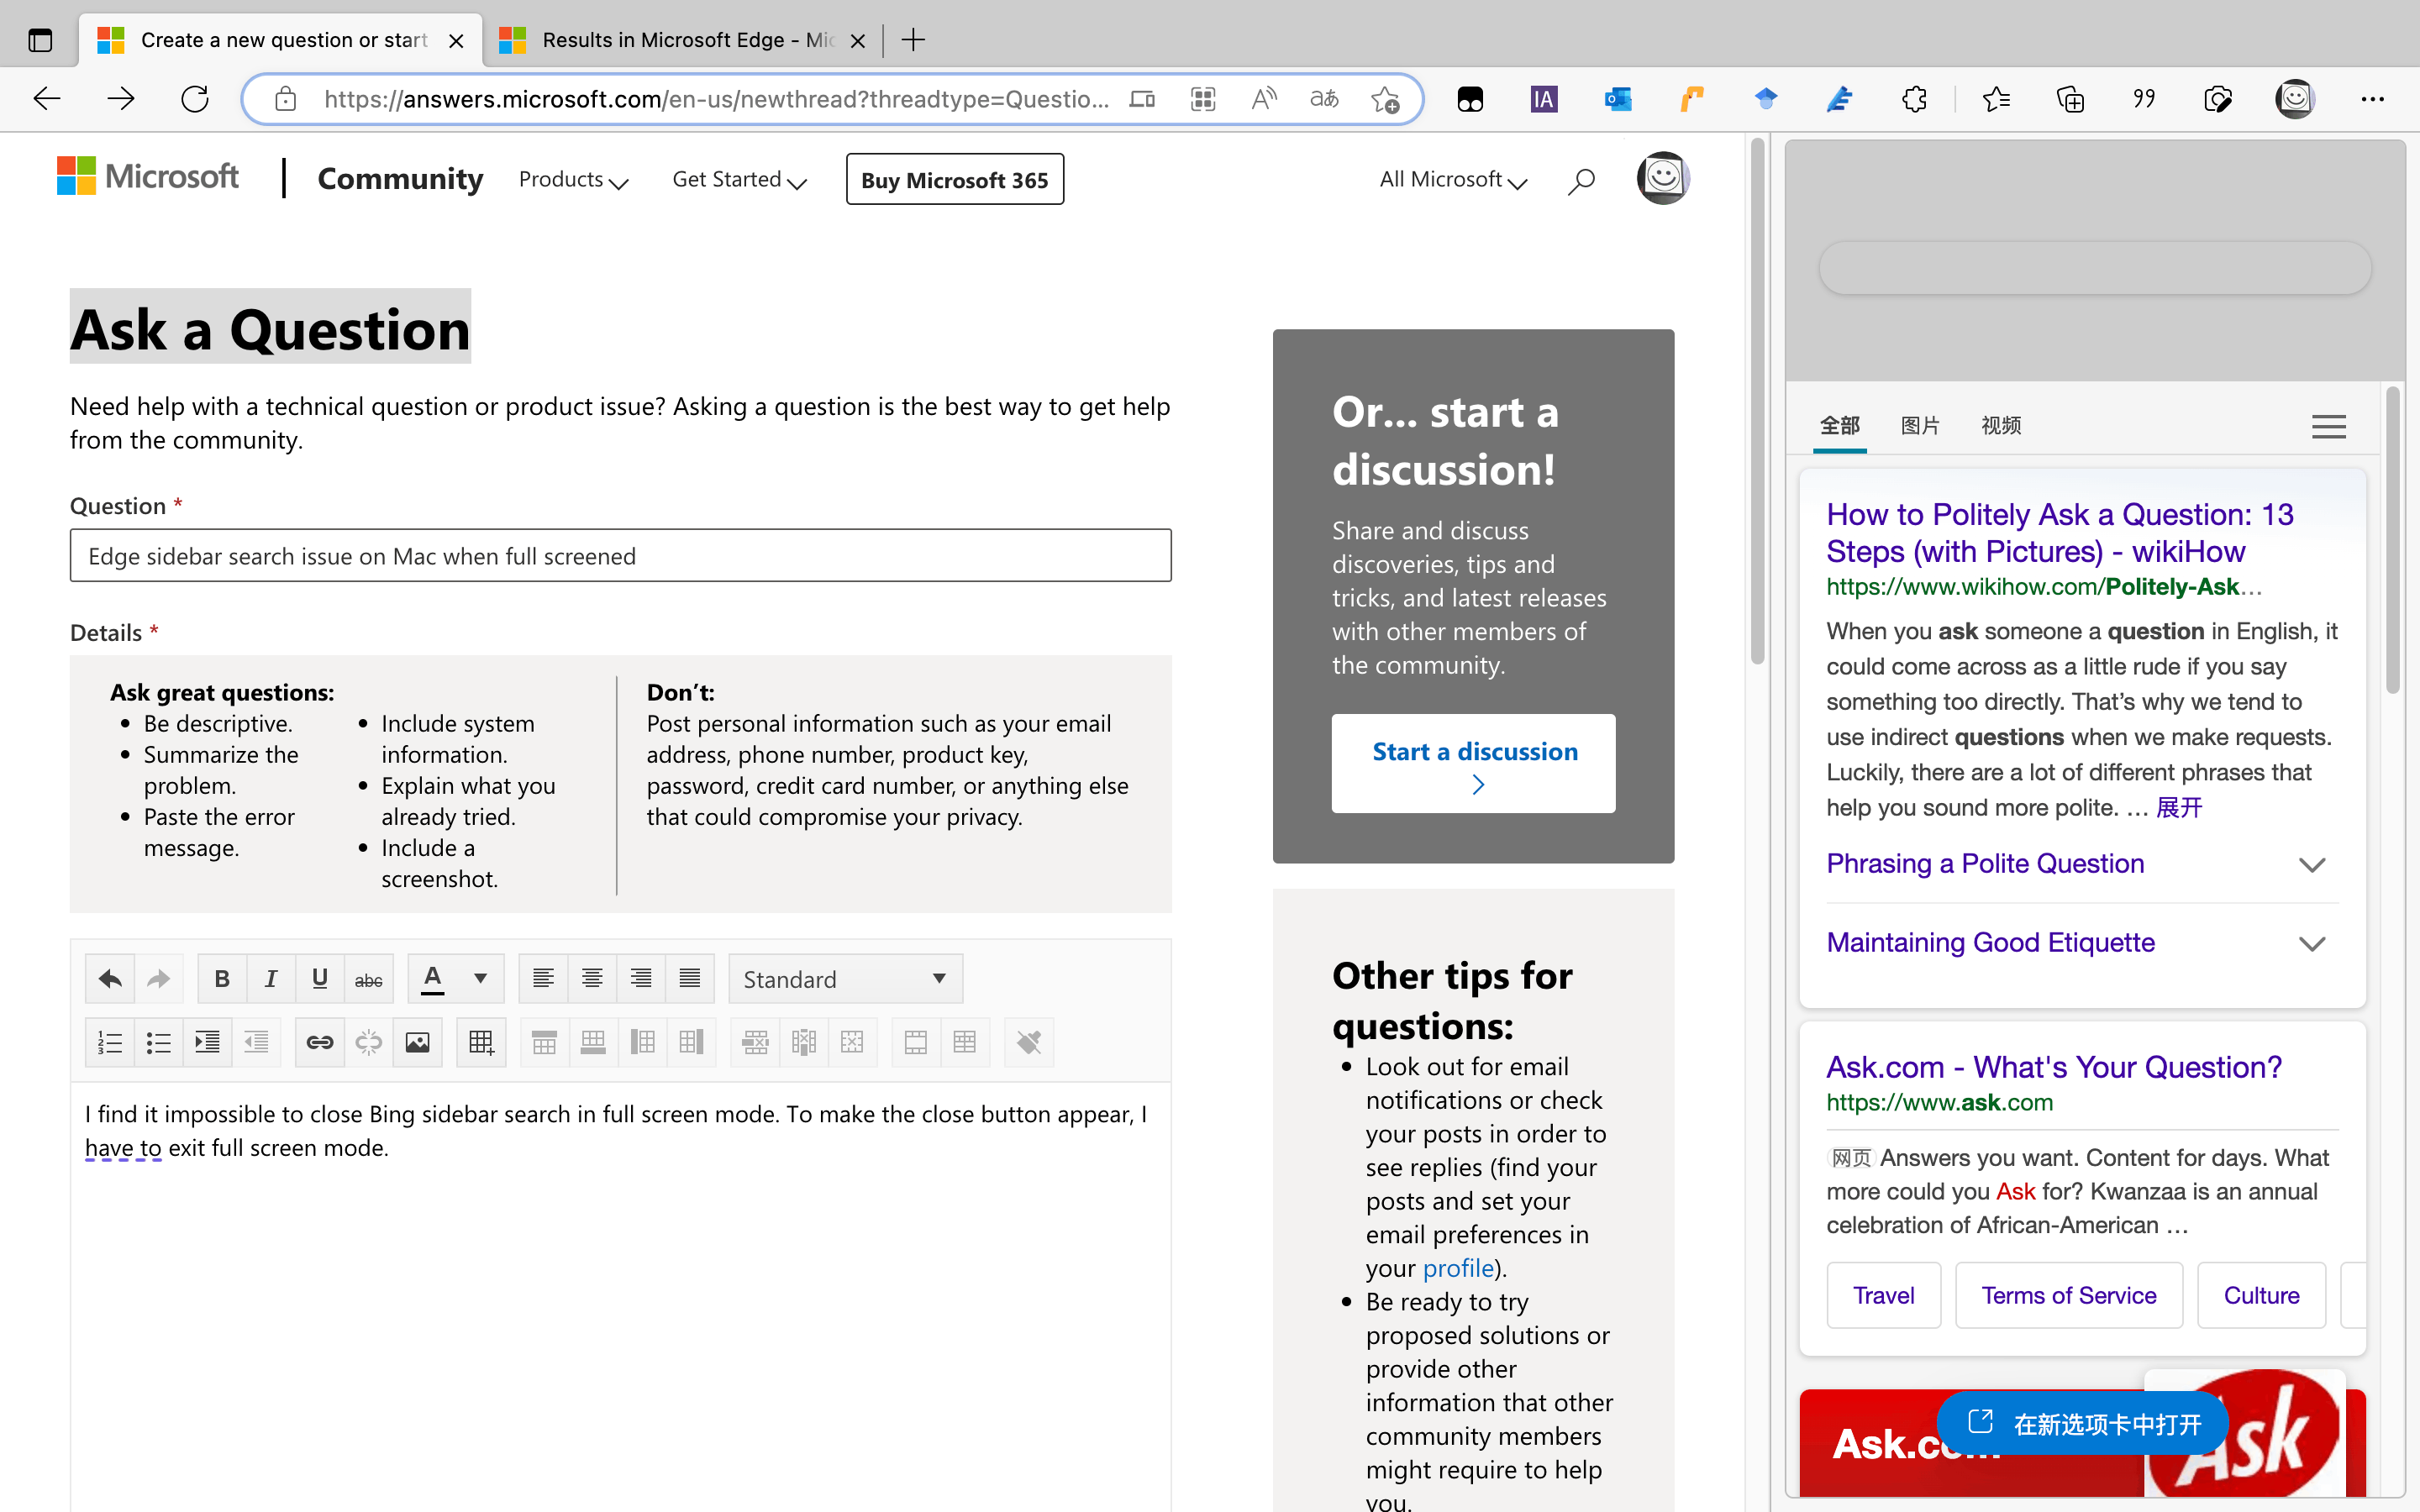Insert a table using the grid icon
This screenshot has width=2420, height=1512.
click(481, 1043)
